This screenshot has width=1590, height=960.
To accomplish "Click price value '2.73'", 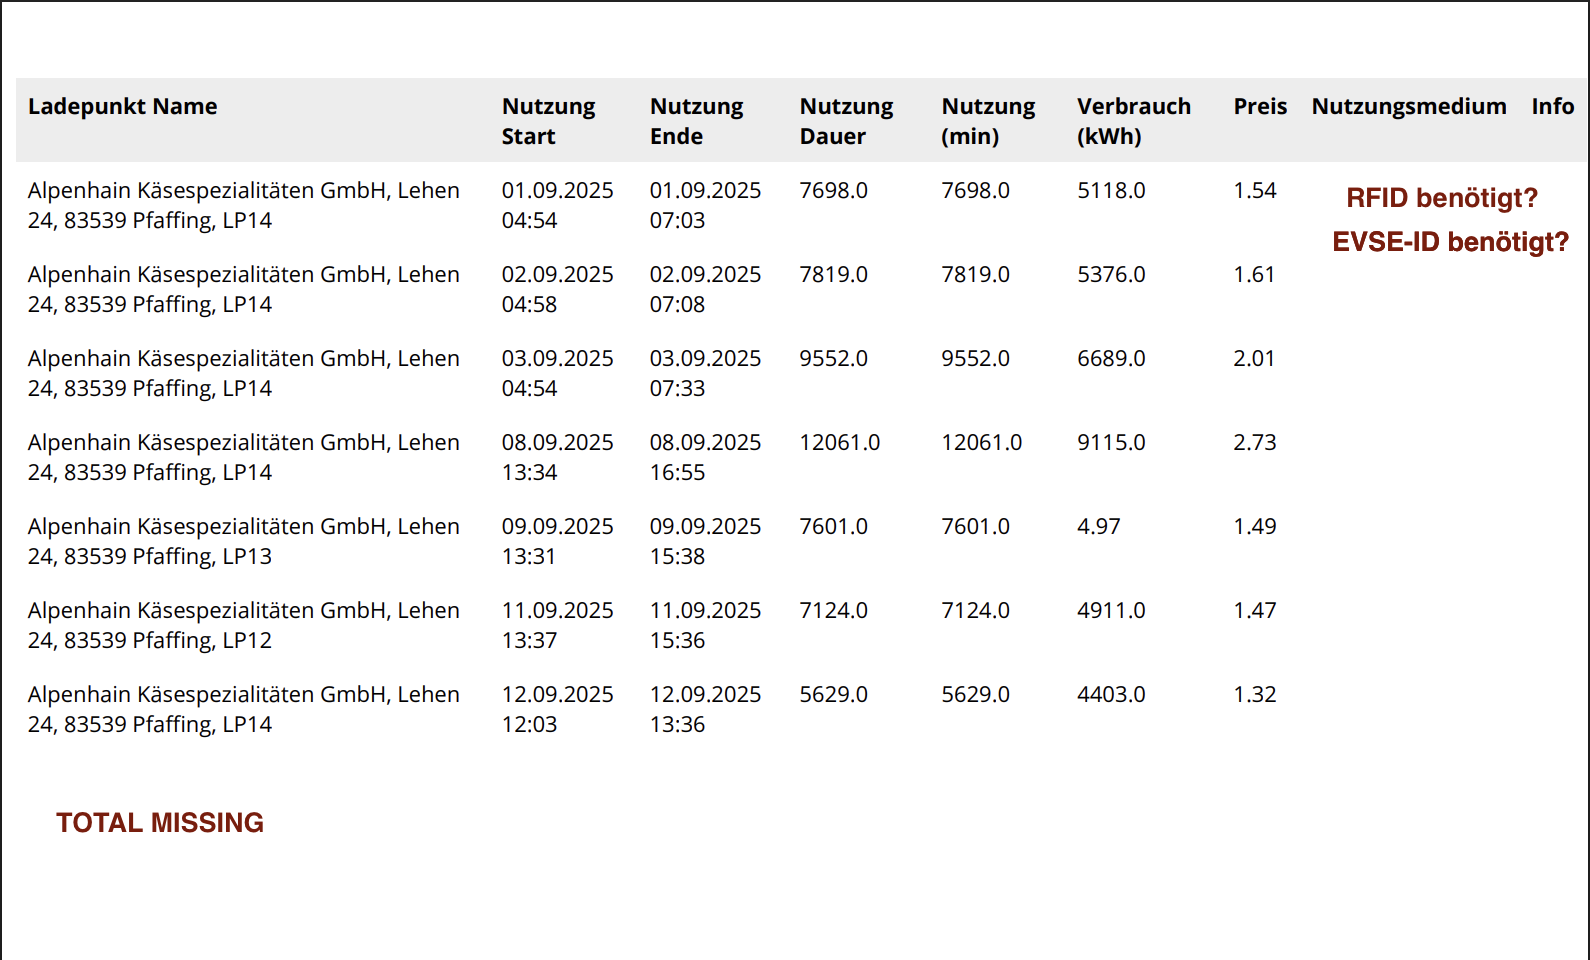I will pyautogui.click(x=1255, y=442).
